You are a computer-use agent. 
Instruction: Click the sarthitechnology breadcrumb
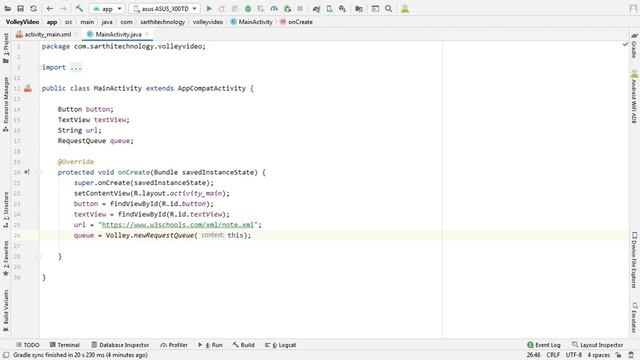162,22
